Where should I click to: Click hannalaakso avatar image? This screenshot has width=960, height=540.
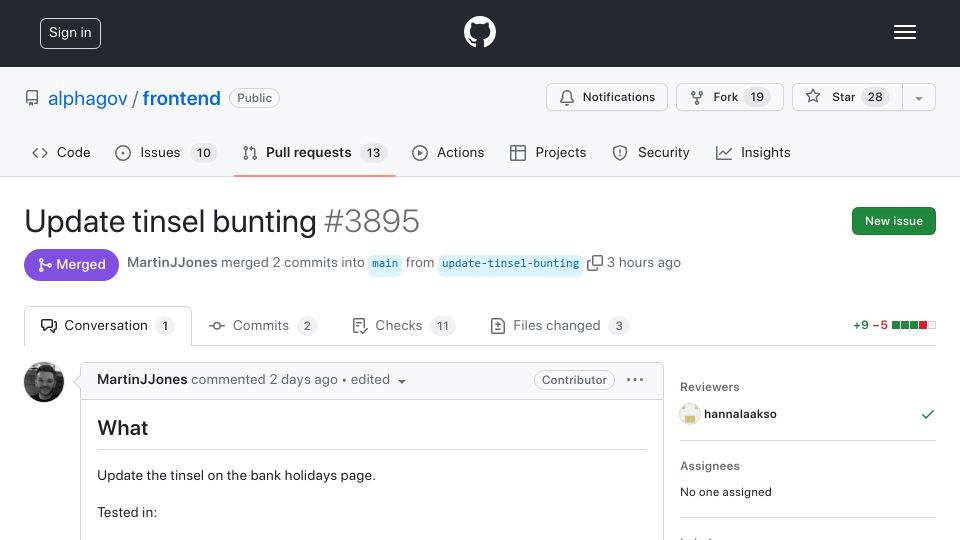(690, 414)
